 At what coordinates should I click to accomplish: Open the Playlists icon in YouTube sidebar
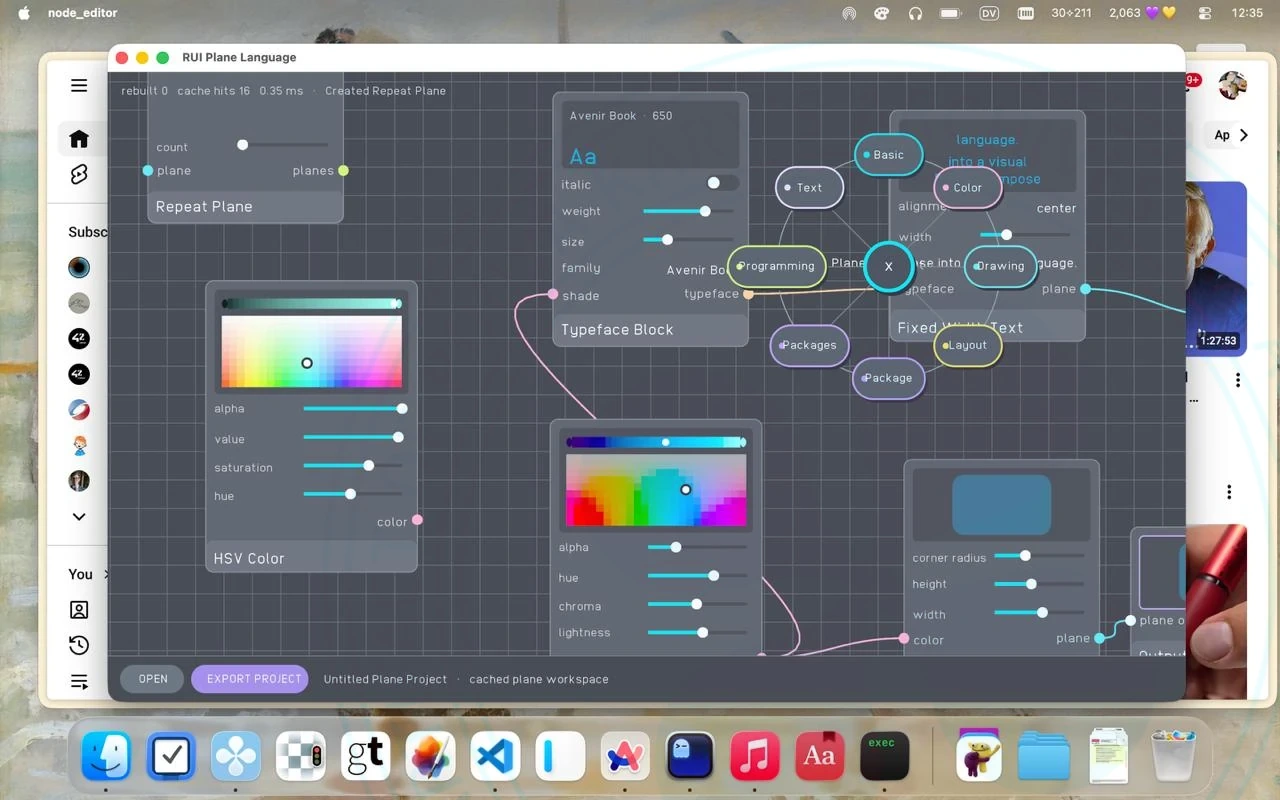pos(79,682)
